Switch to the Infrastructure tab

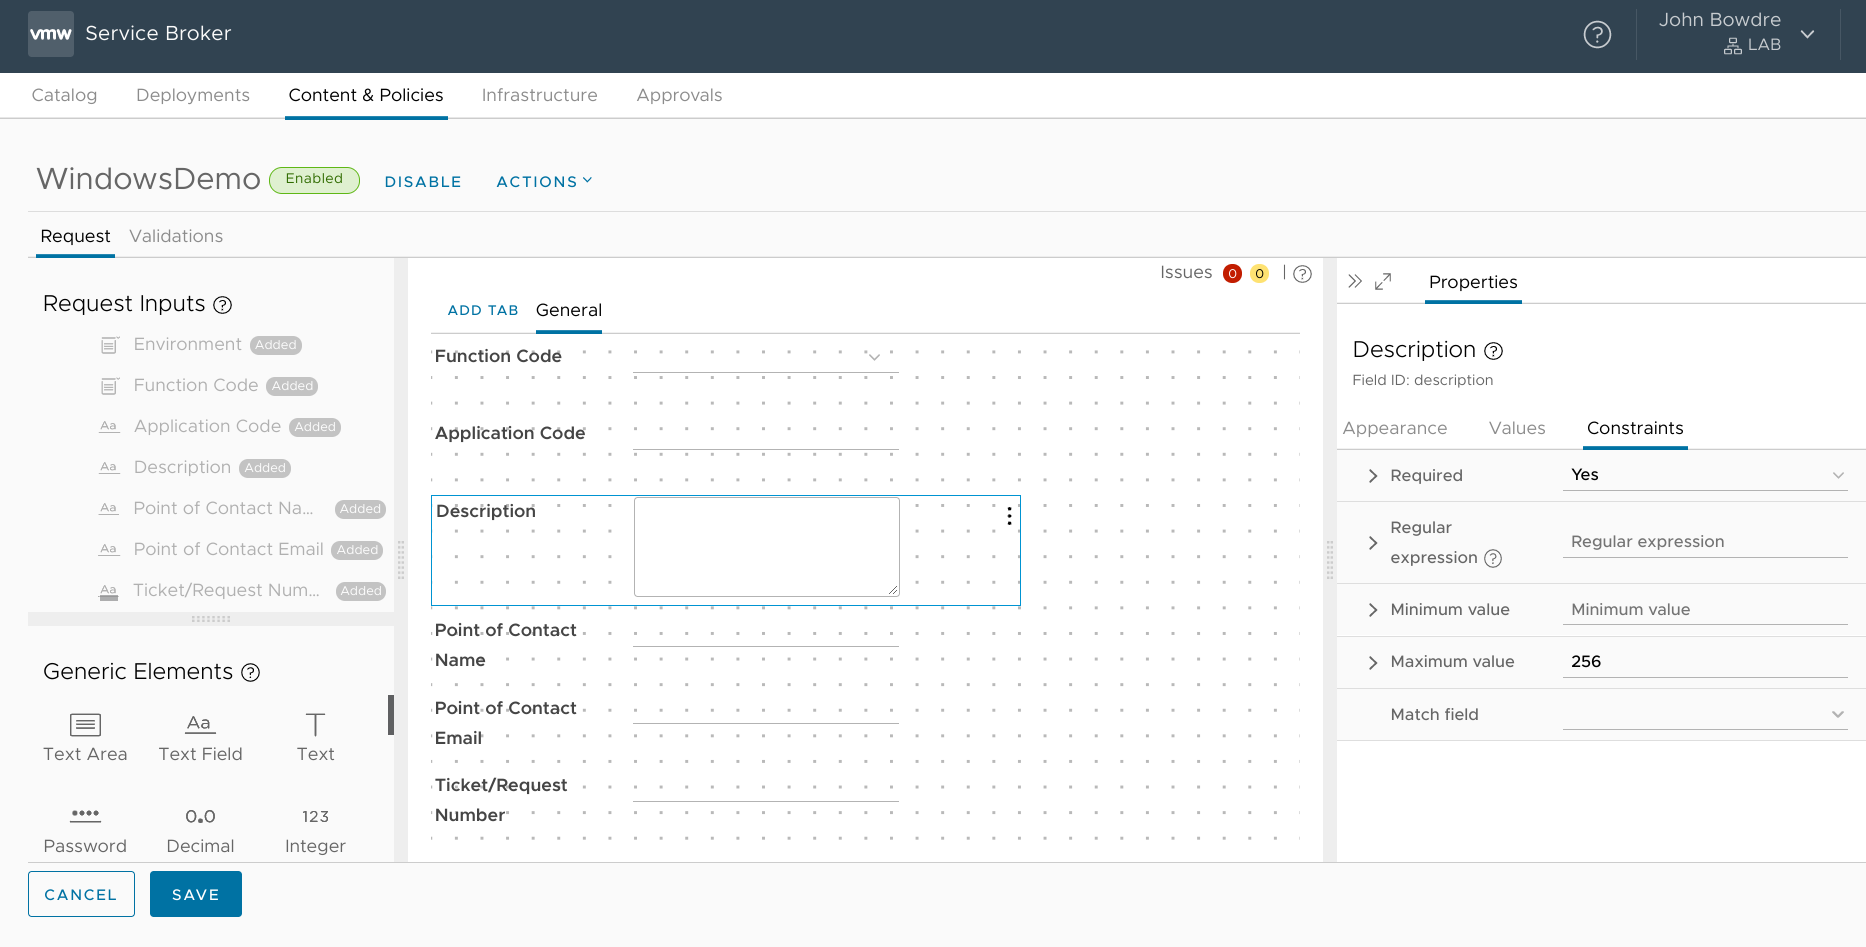[x=540, y=95]
